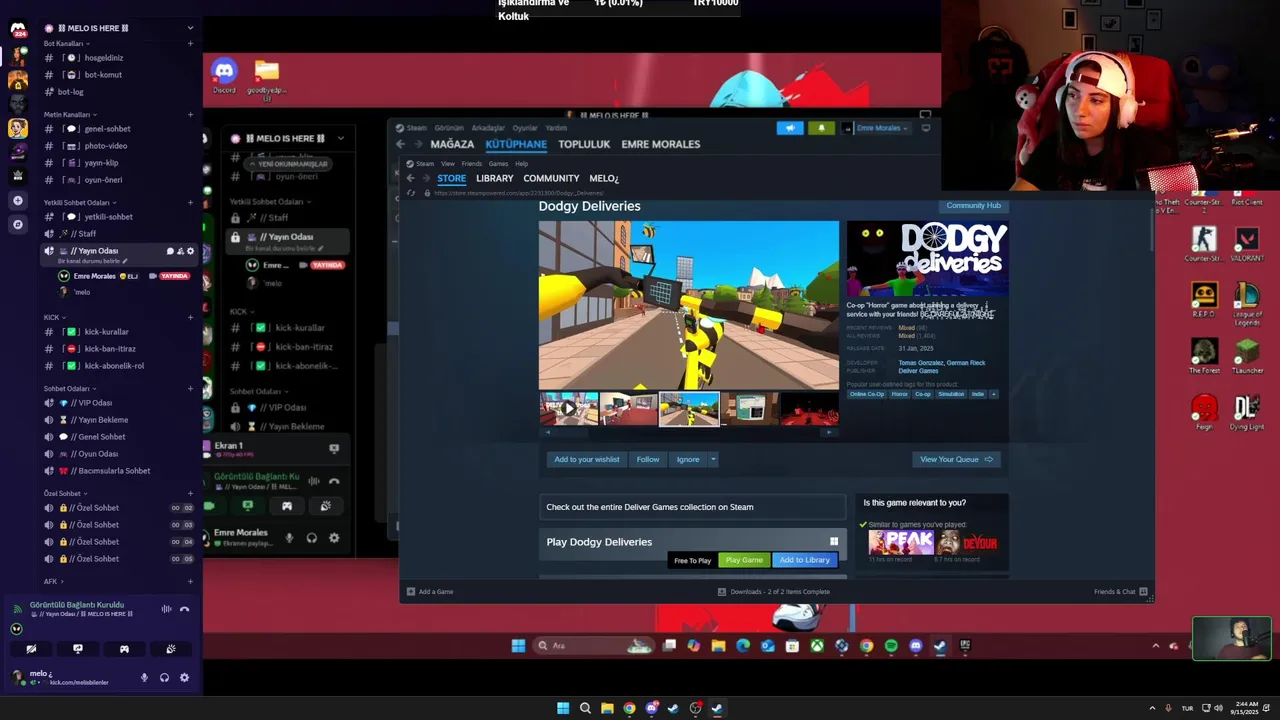The width and height of the screenshot is (1280, 720).
Task: Click Add to Library button
Action: pos(805,560)
